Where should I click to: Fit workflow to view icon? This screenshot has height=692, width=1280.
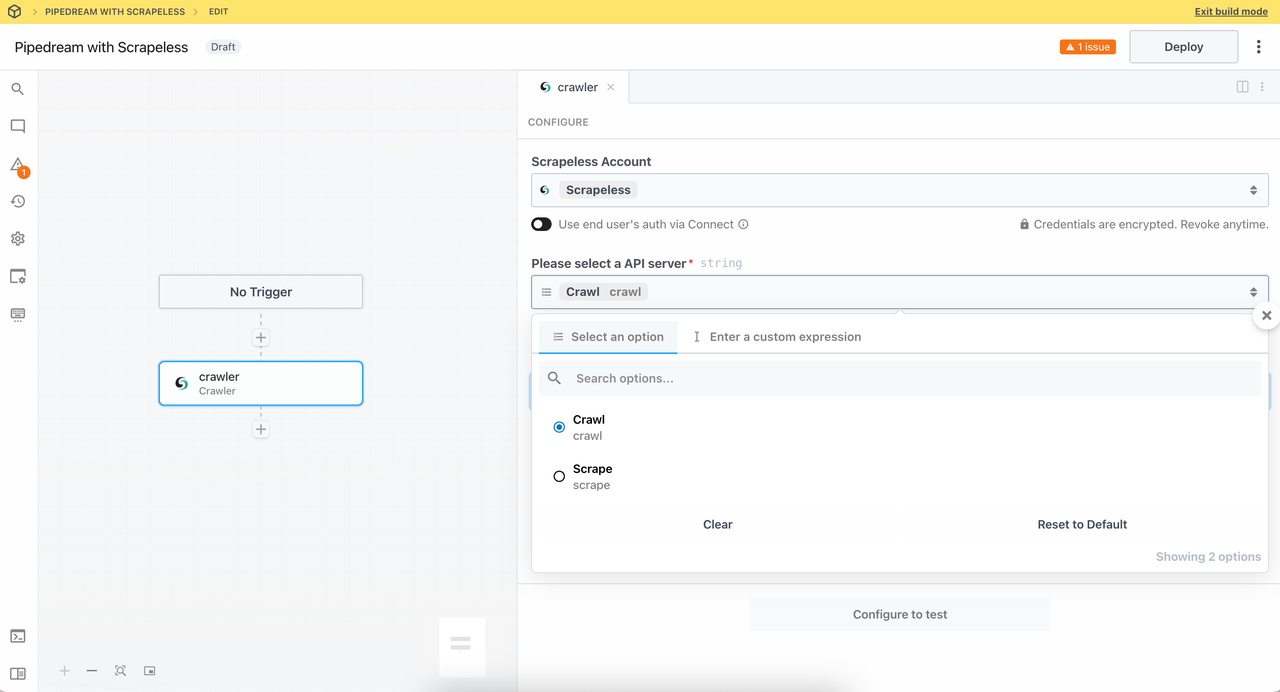coord(120,671)
